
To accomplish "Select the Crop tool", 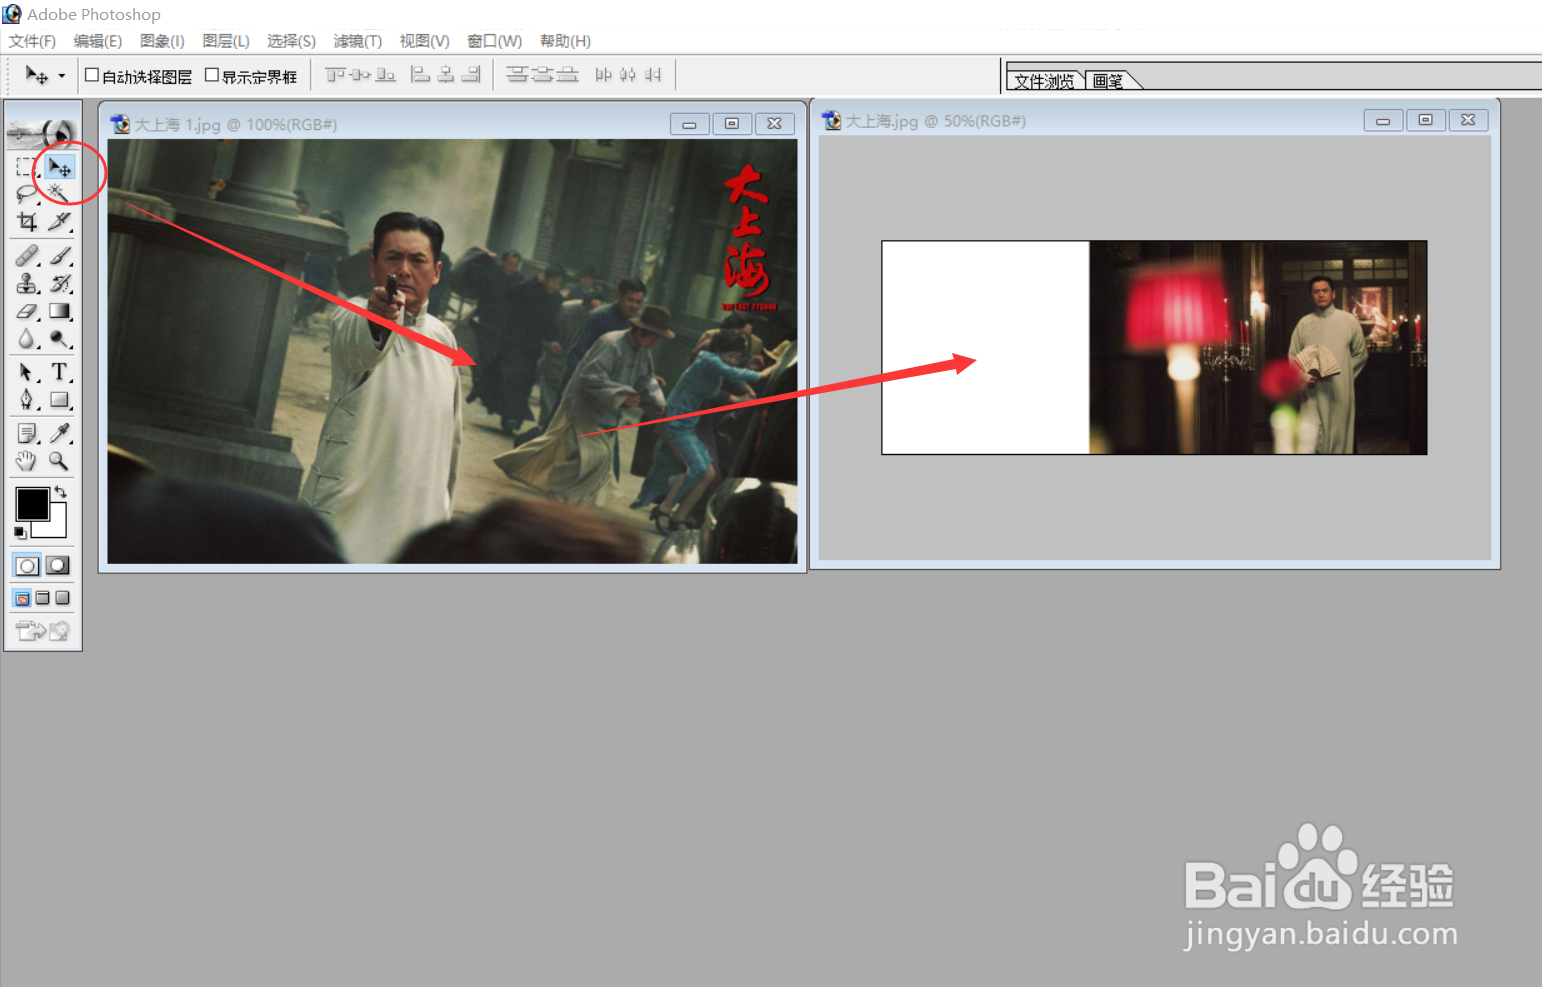I will 27,221.
